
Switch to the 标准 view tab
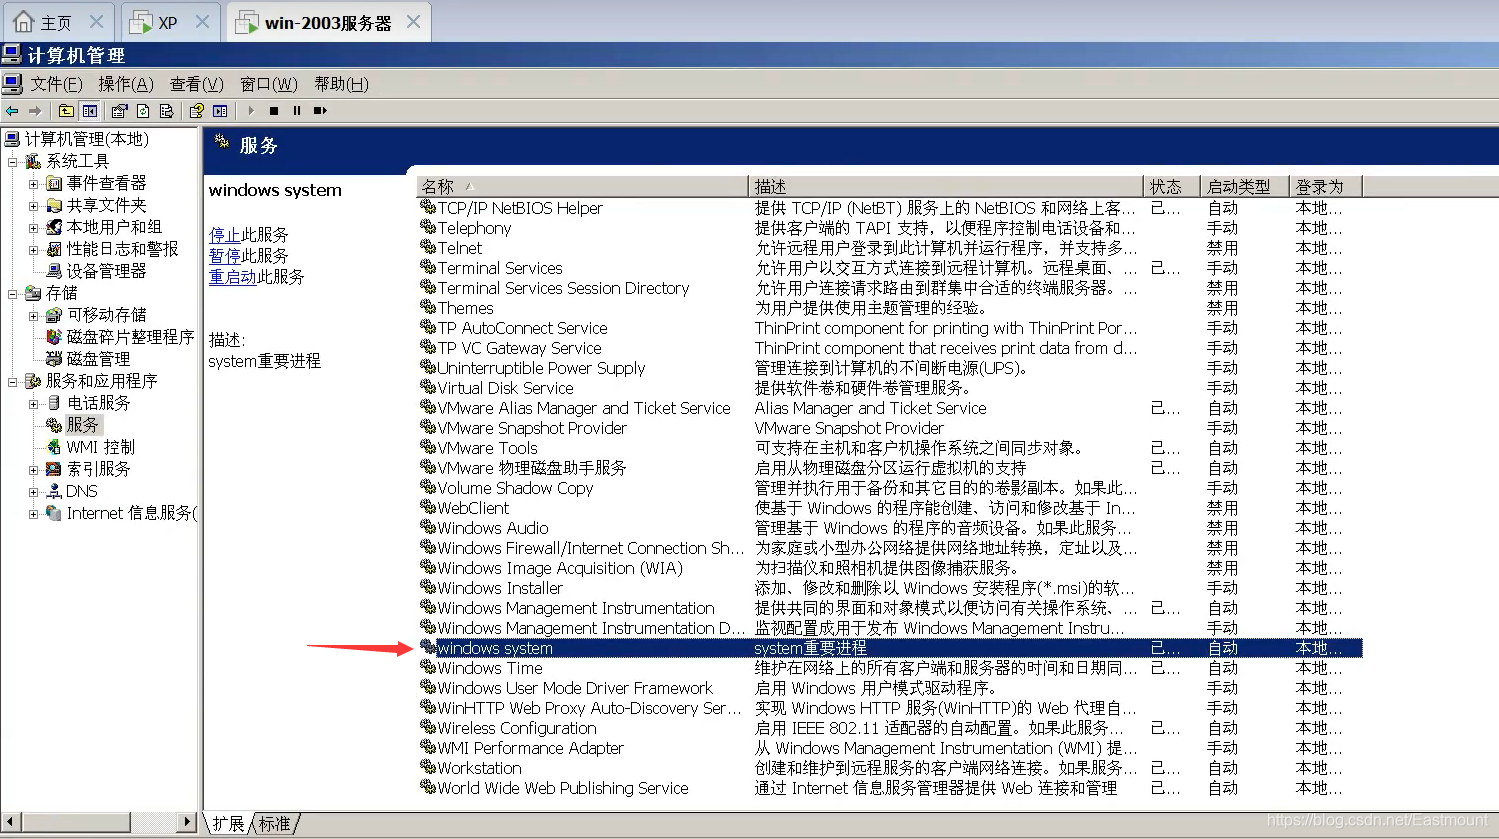274,824
